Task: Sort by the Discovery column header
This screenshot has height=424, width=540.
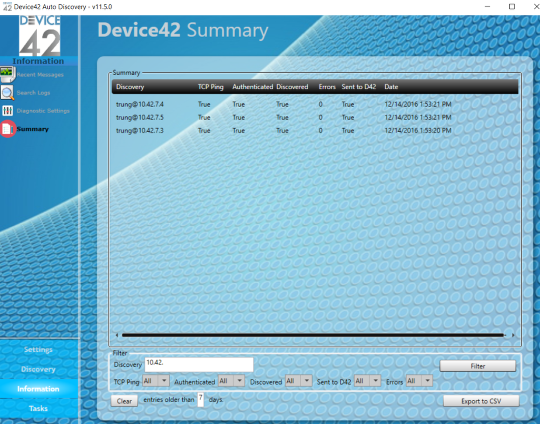Action: [x=130, y=87]
